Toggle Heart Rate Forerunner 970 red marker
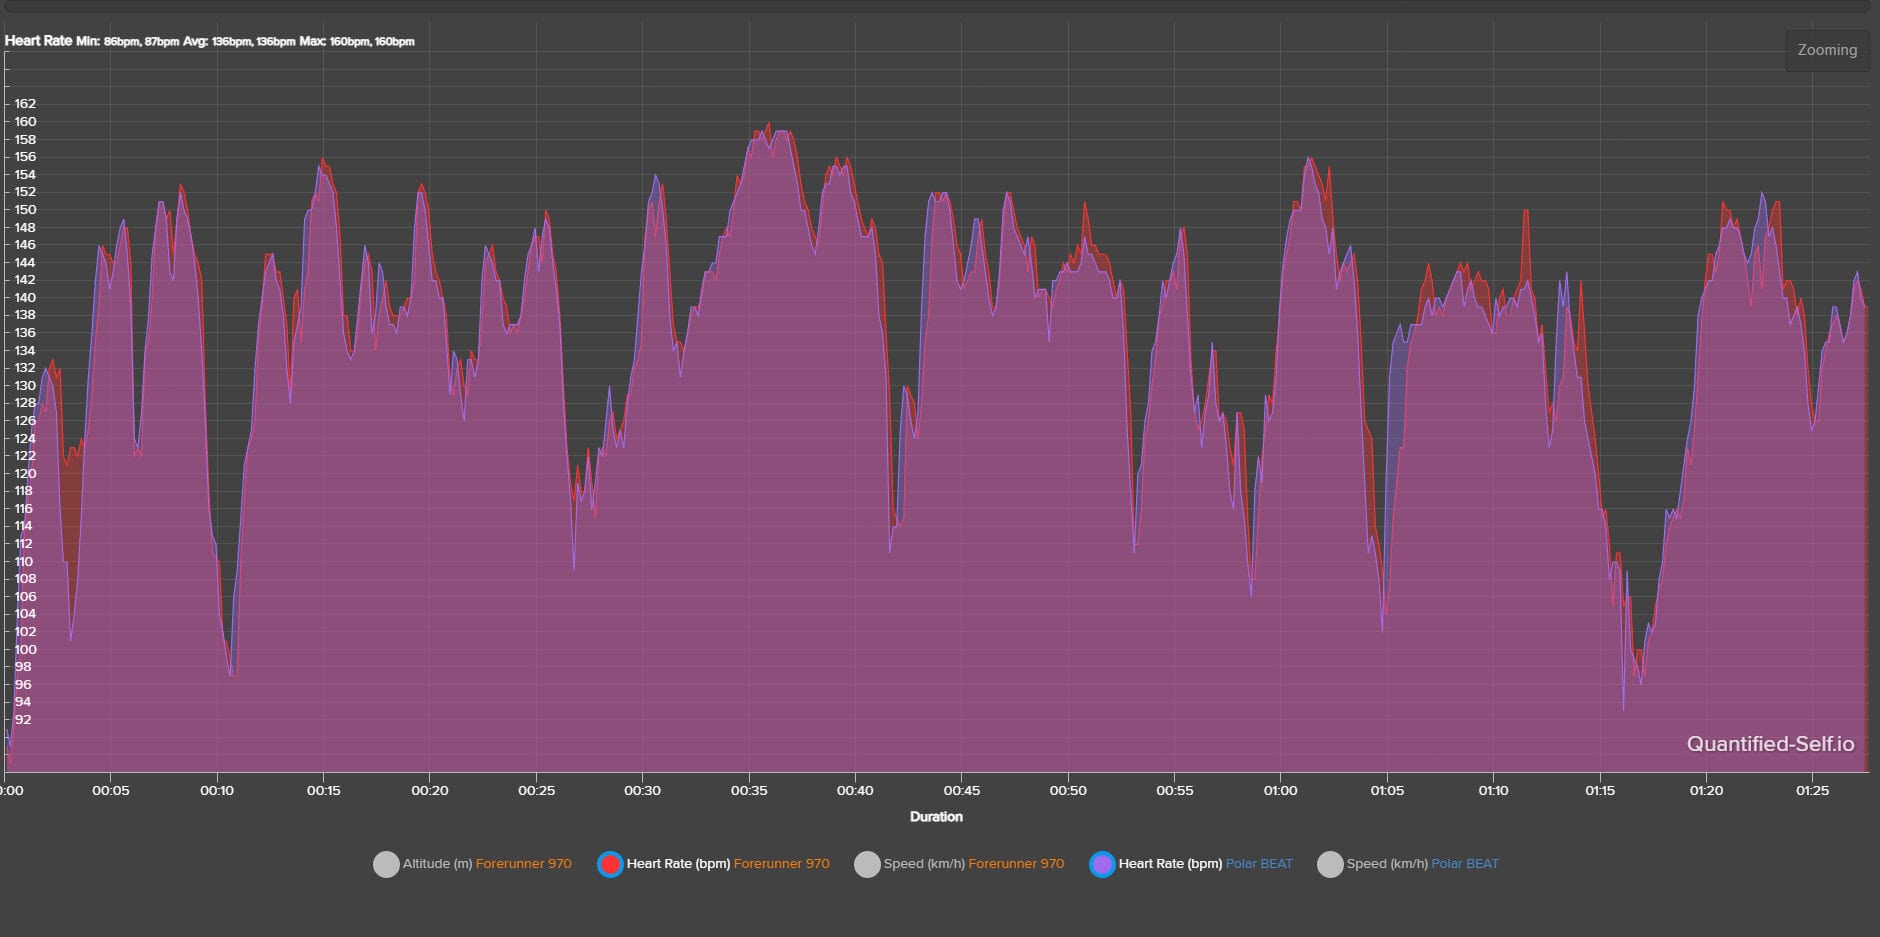1880x937 pixels. coord(610,864)
